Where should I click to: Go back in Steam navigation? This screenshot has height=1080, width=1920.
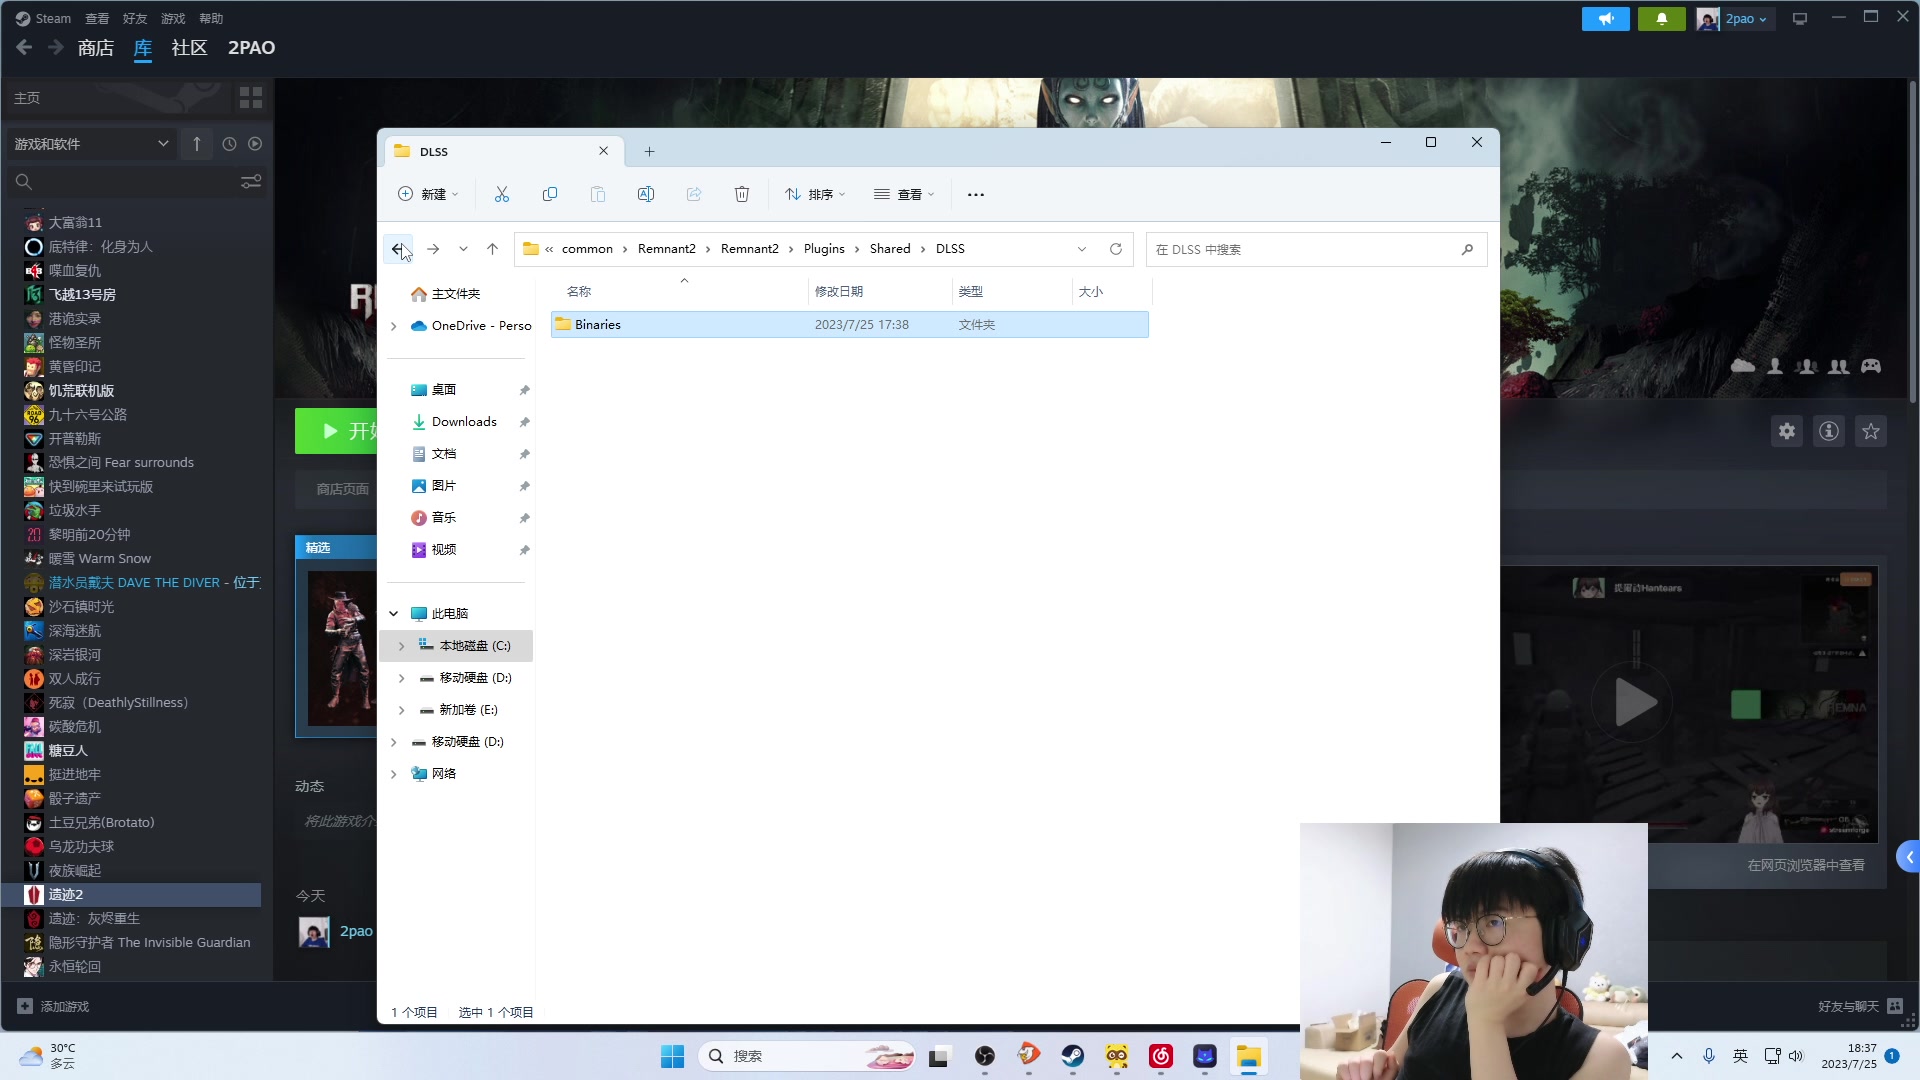point(24,47)
